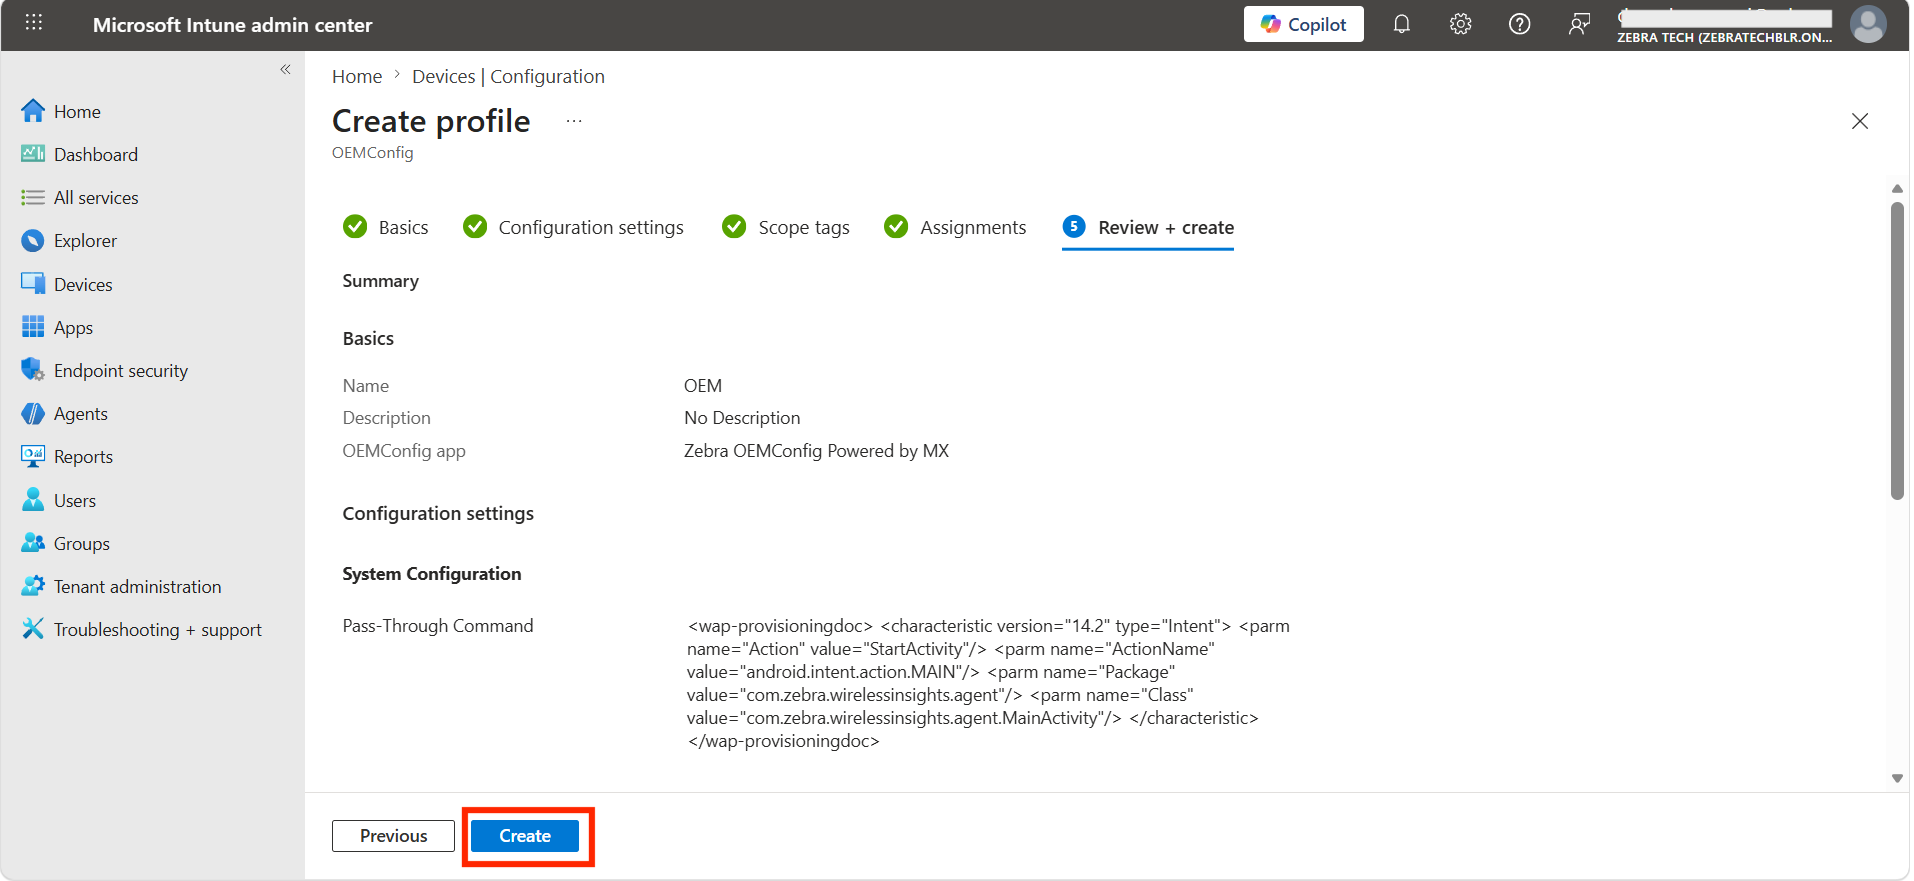Open portal settings gear
The width and height of the screenshot is (1914, 881).
click(x=1460, y=24)
